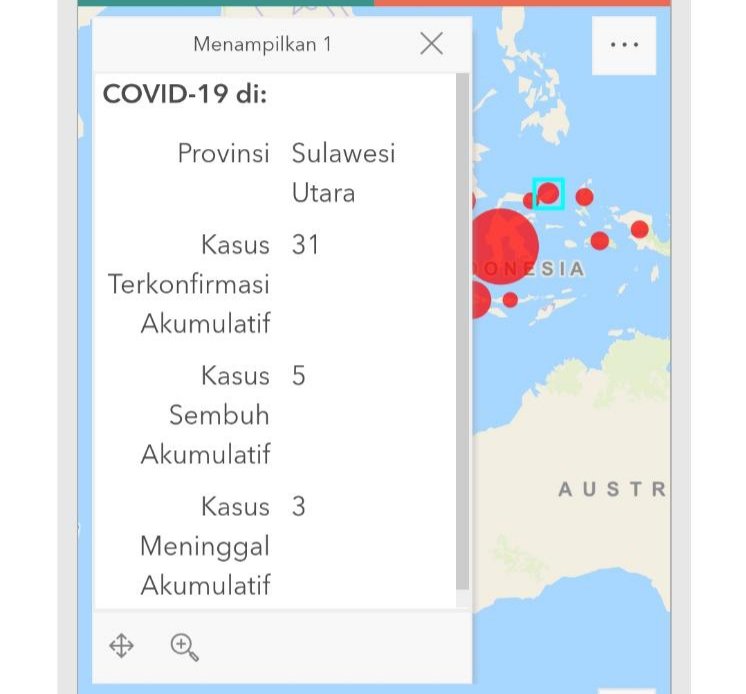Click small red marker below the largest circle

pyautogui.click(x=510, y=299)
